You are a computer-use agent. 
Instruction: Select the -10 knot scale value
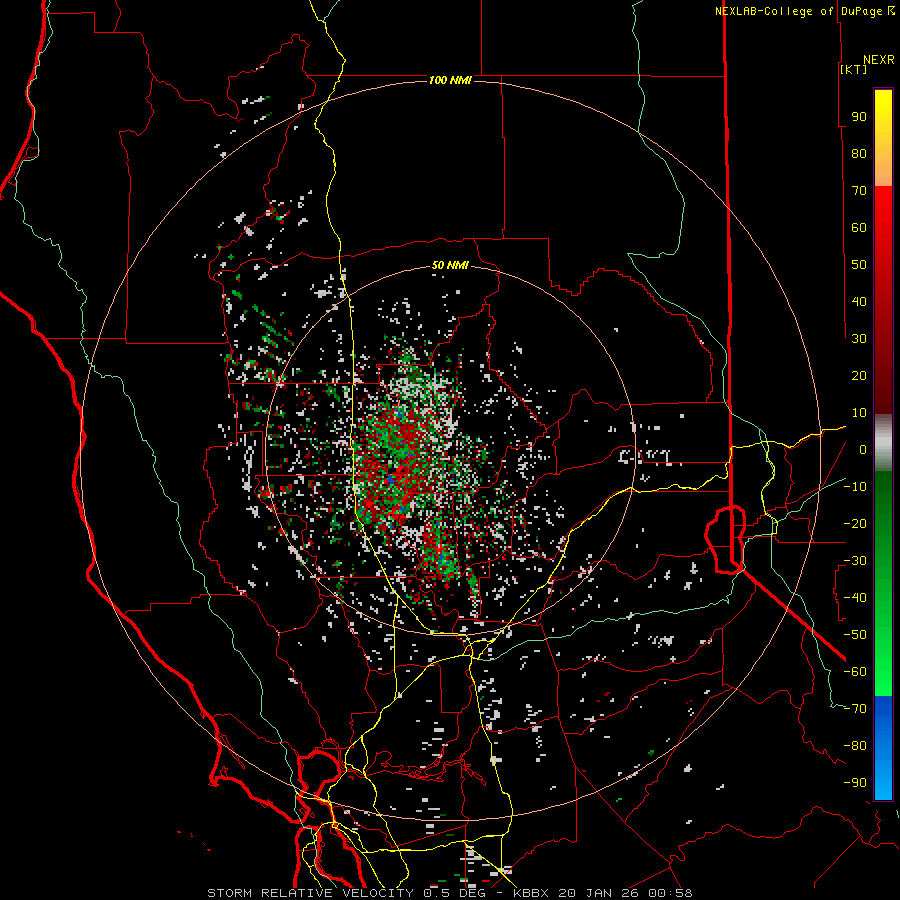(855, 487)
